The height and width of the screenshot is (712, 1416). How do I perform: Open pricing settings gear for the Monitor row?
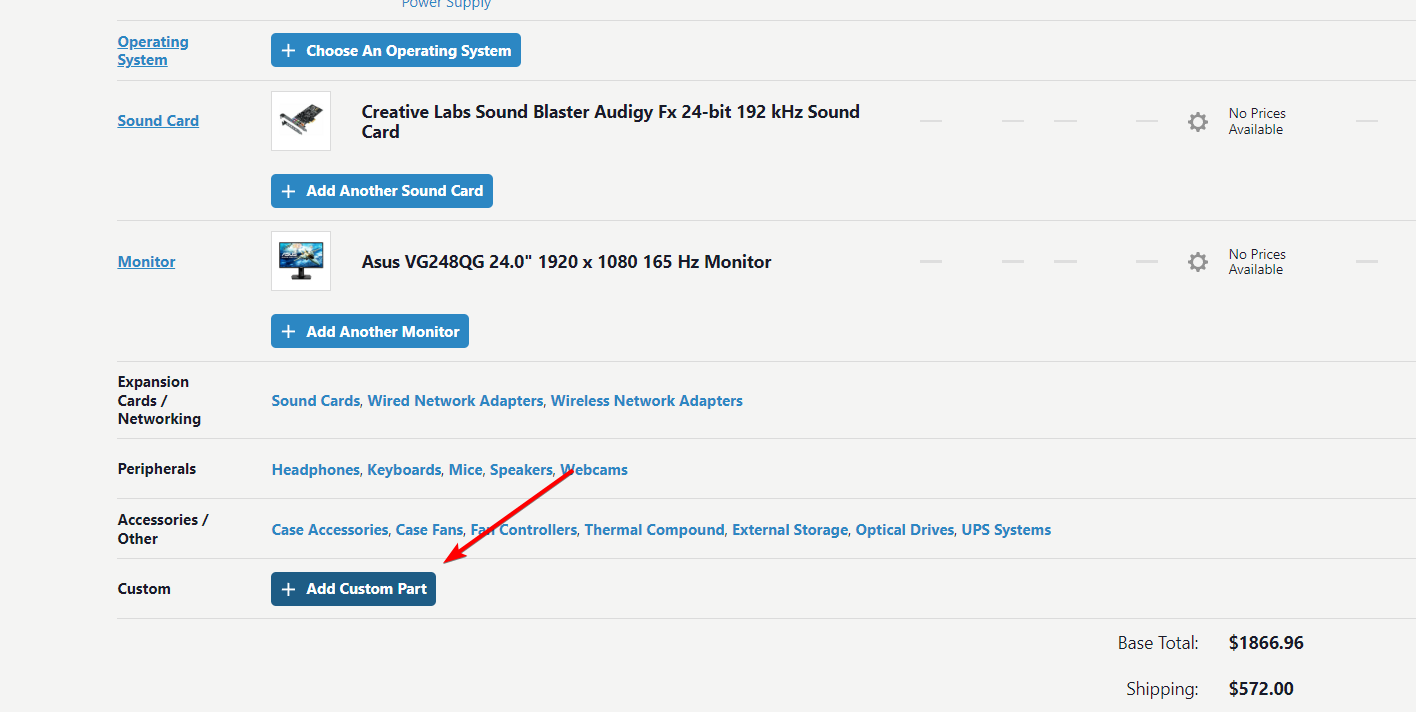tap(1197, 261)
